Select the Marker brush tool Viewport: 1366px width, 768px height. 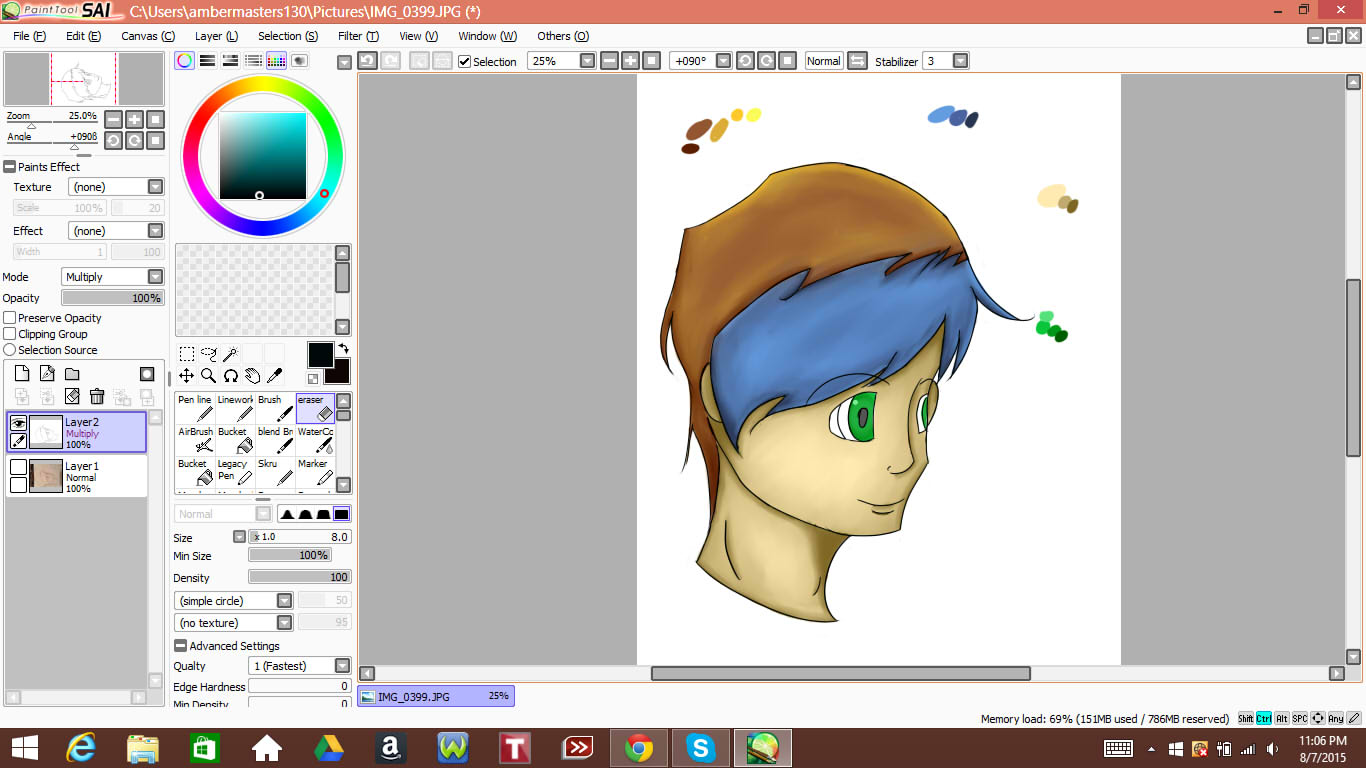pyautogui.click(x=315, y=471)
